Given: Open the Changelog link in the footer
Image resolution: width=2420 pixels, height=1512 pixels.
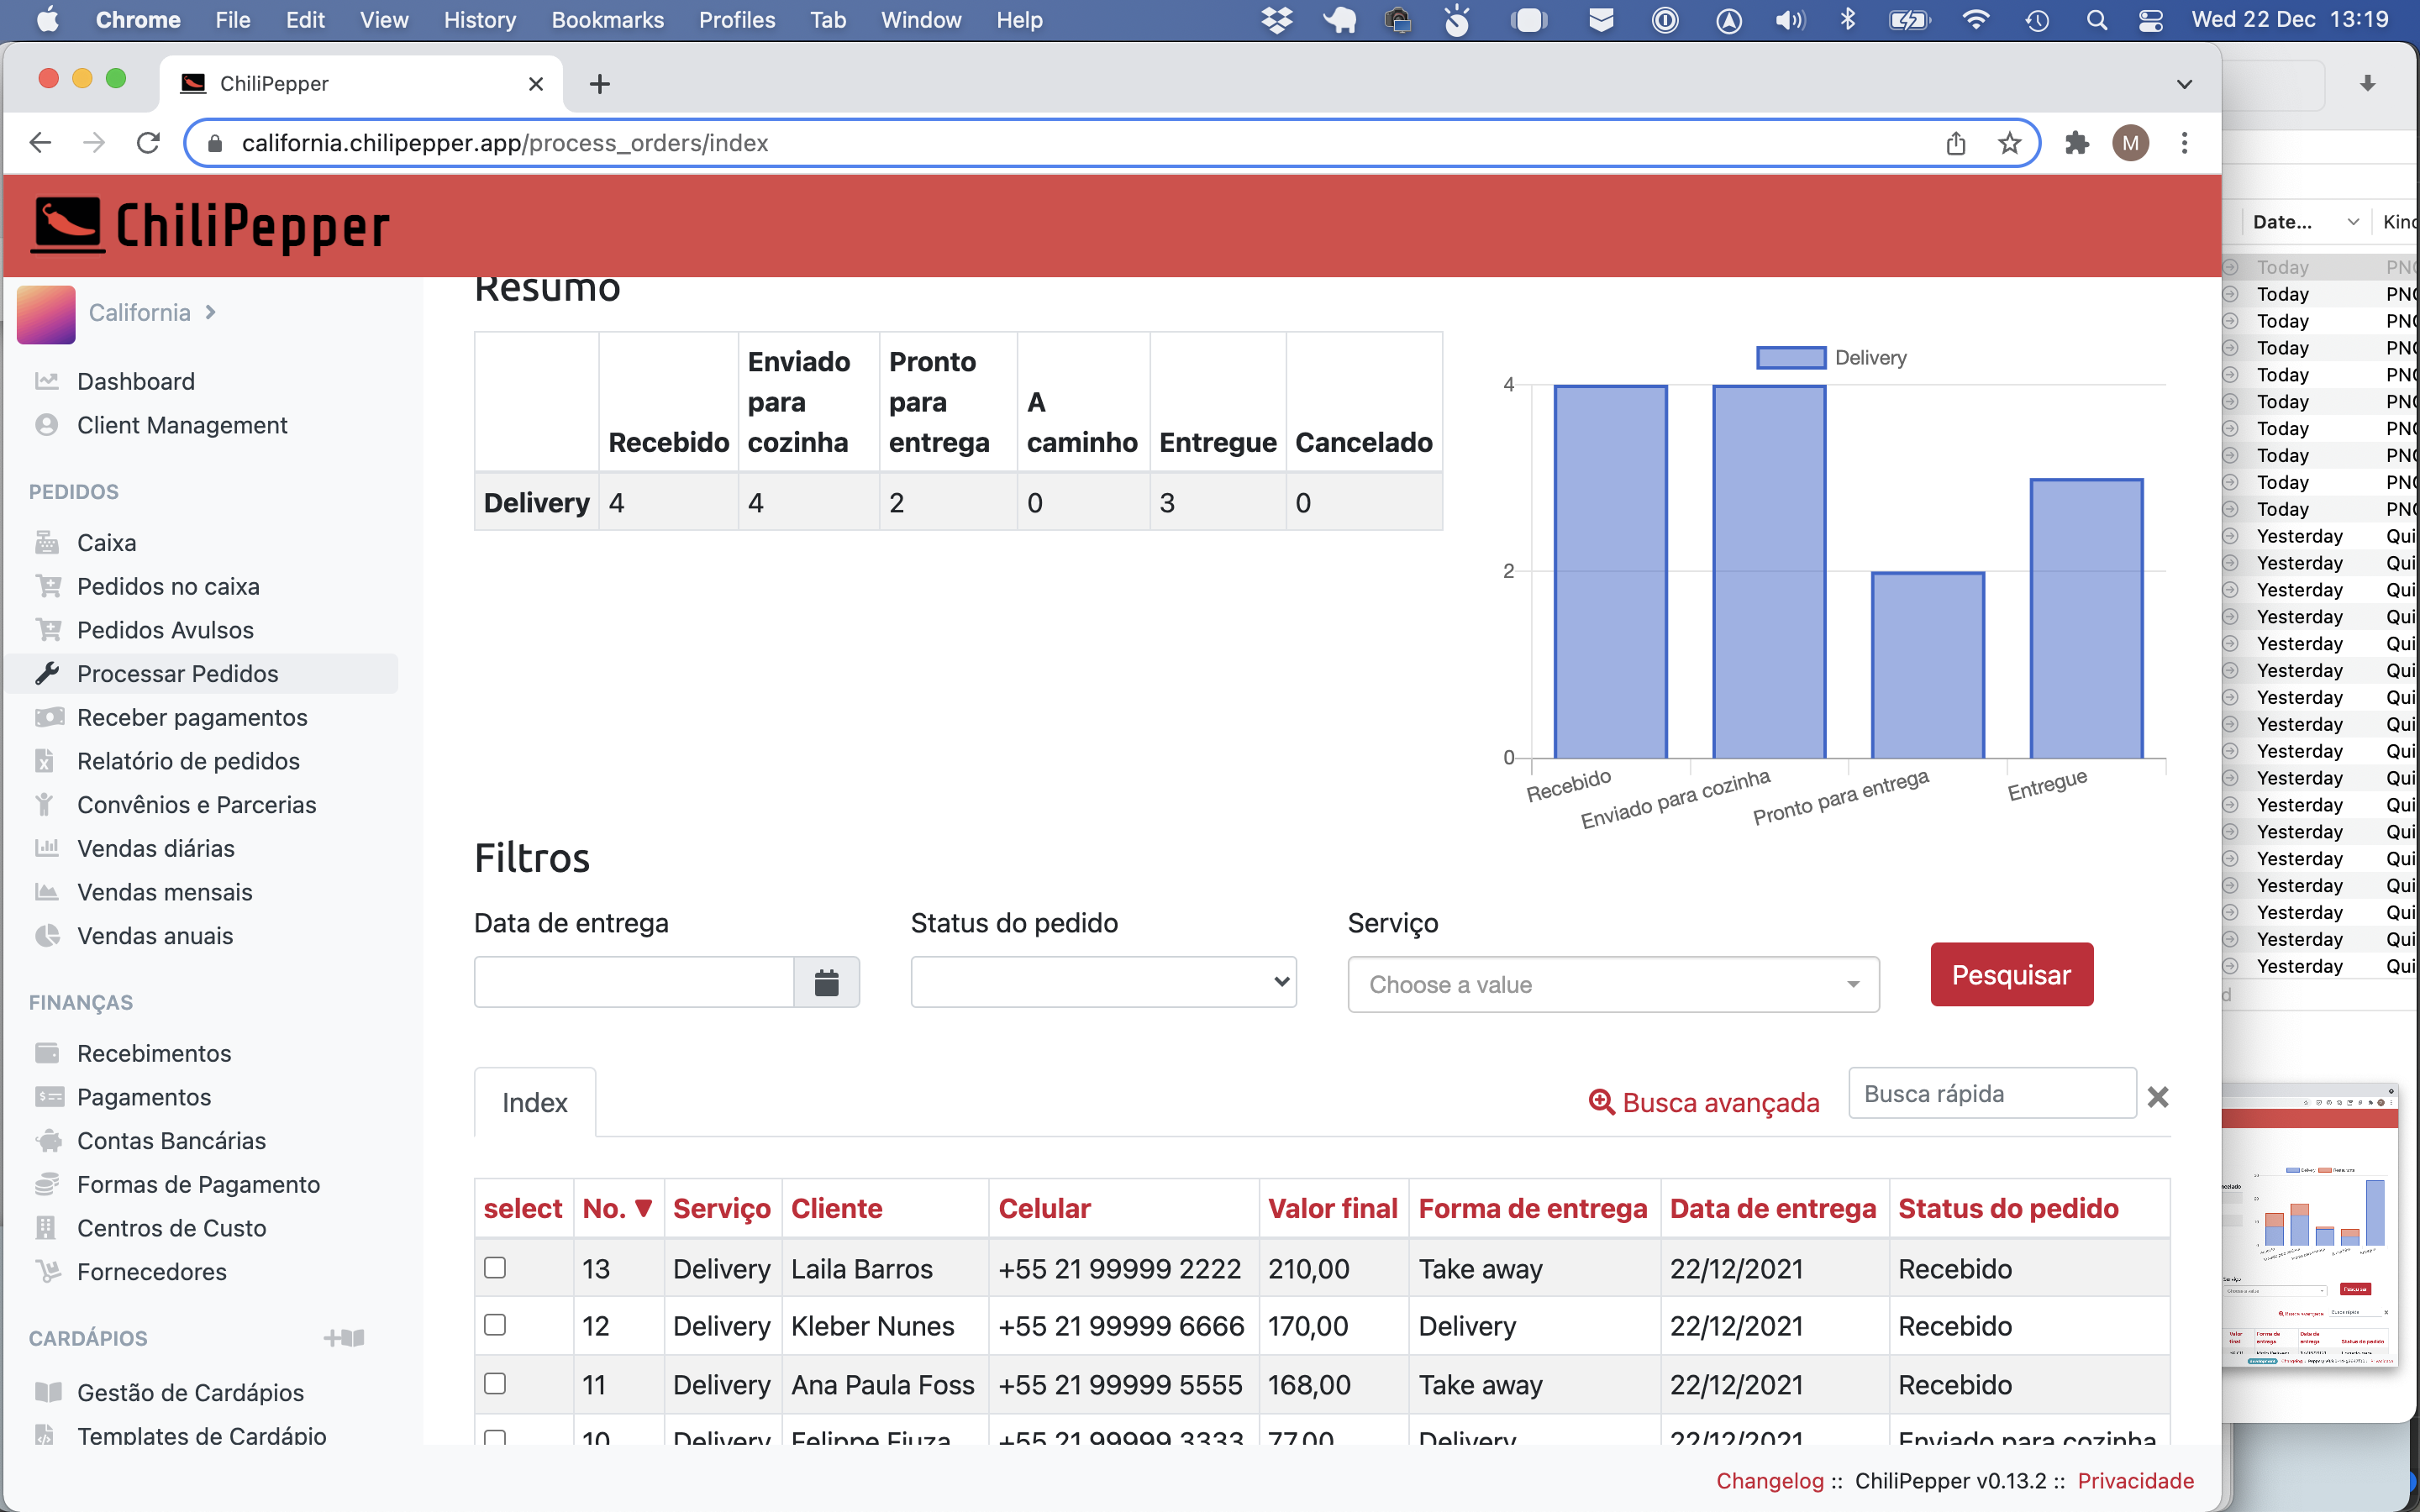Looking at the screenshot, I should pyautogui.click(x=1770, y=1481).
